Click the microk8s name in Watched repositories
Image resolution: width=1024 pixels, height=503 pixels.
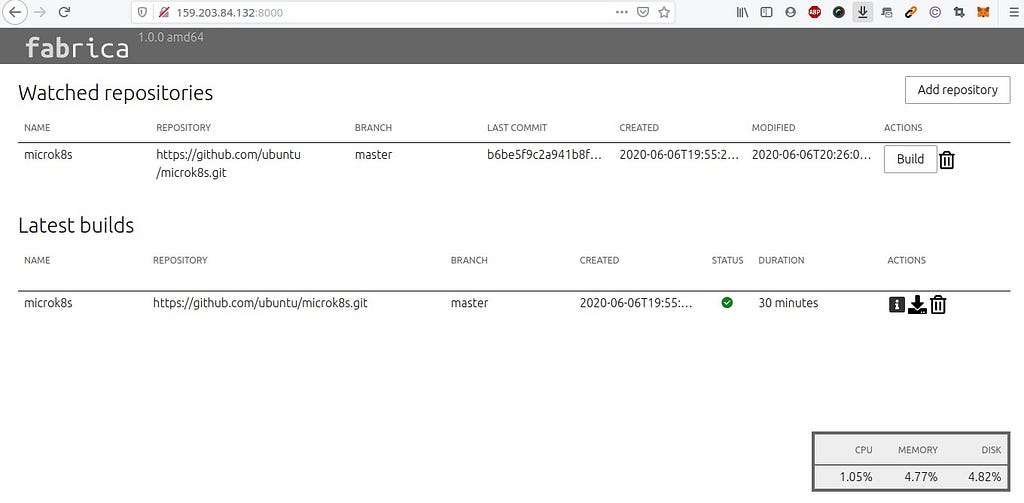pyautogui.click(x=48, y=155)
